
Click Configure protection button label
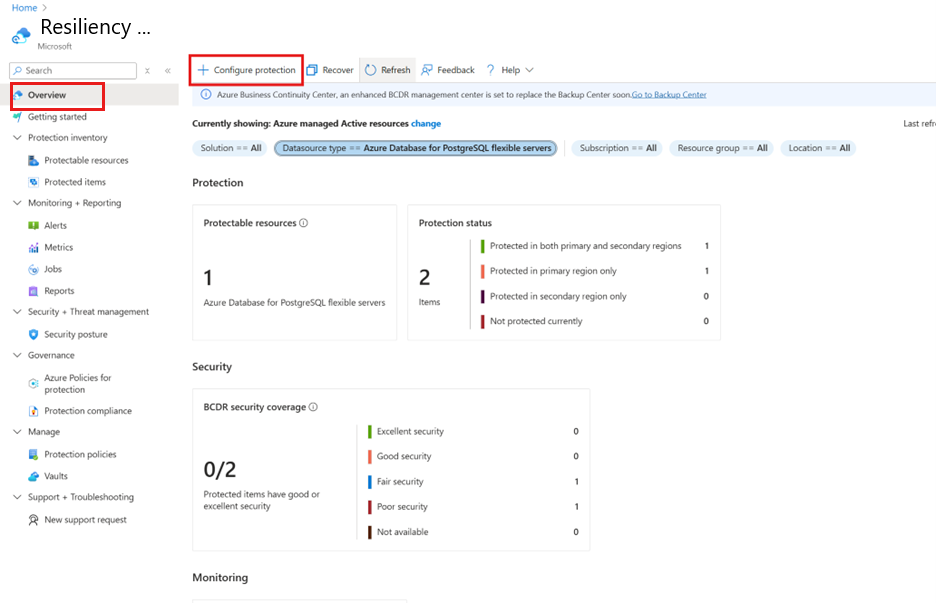tap(254, 70)
